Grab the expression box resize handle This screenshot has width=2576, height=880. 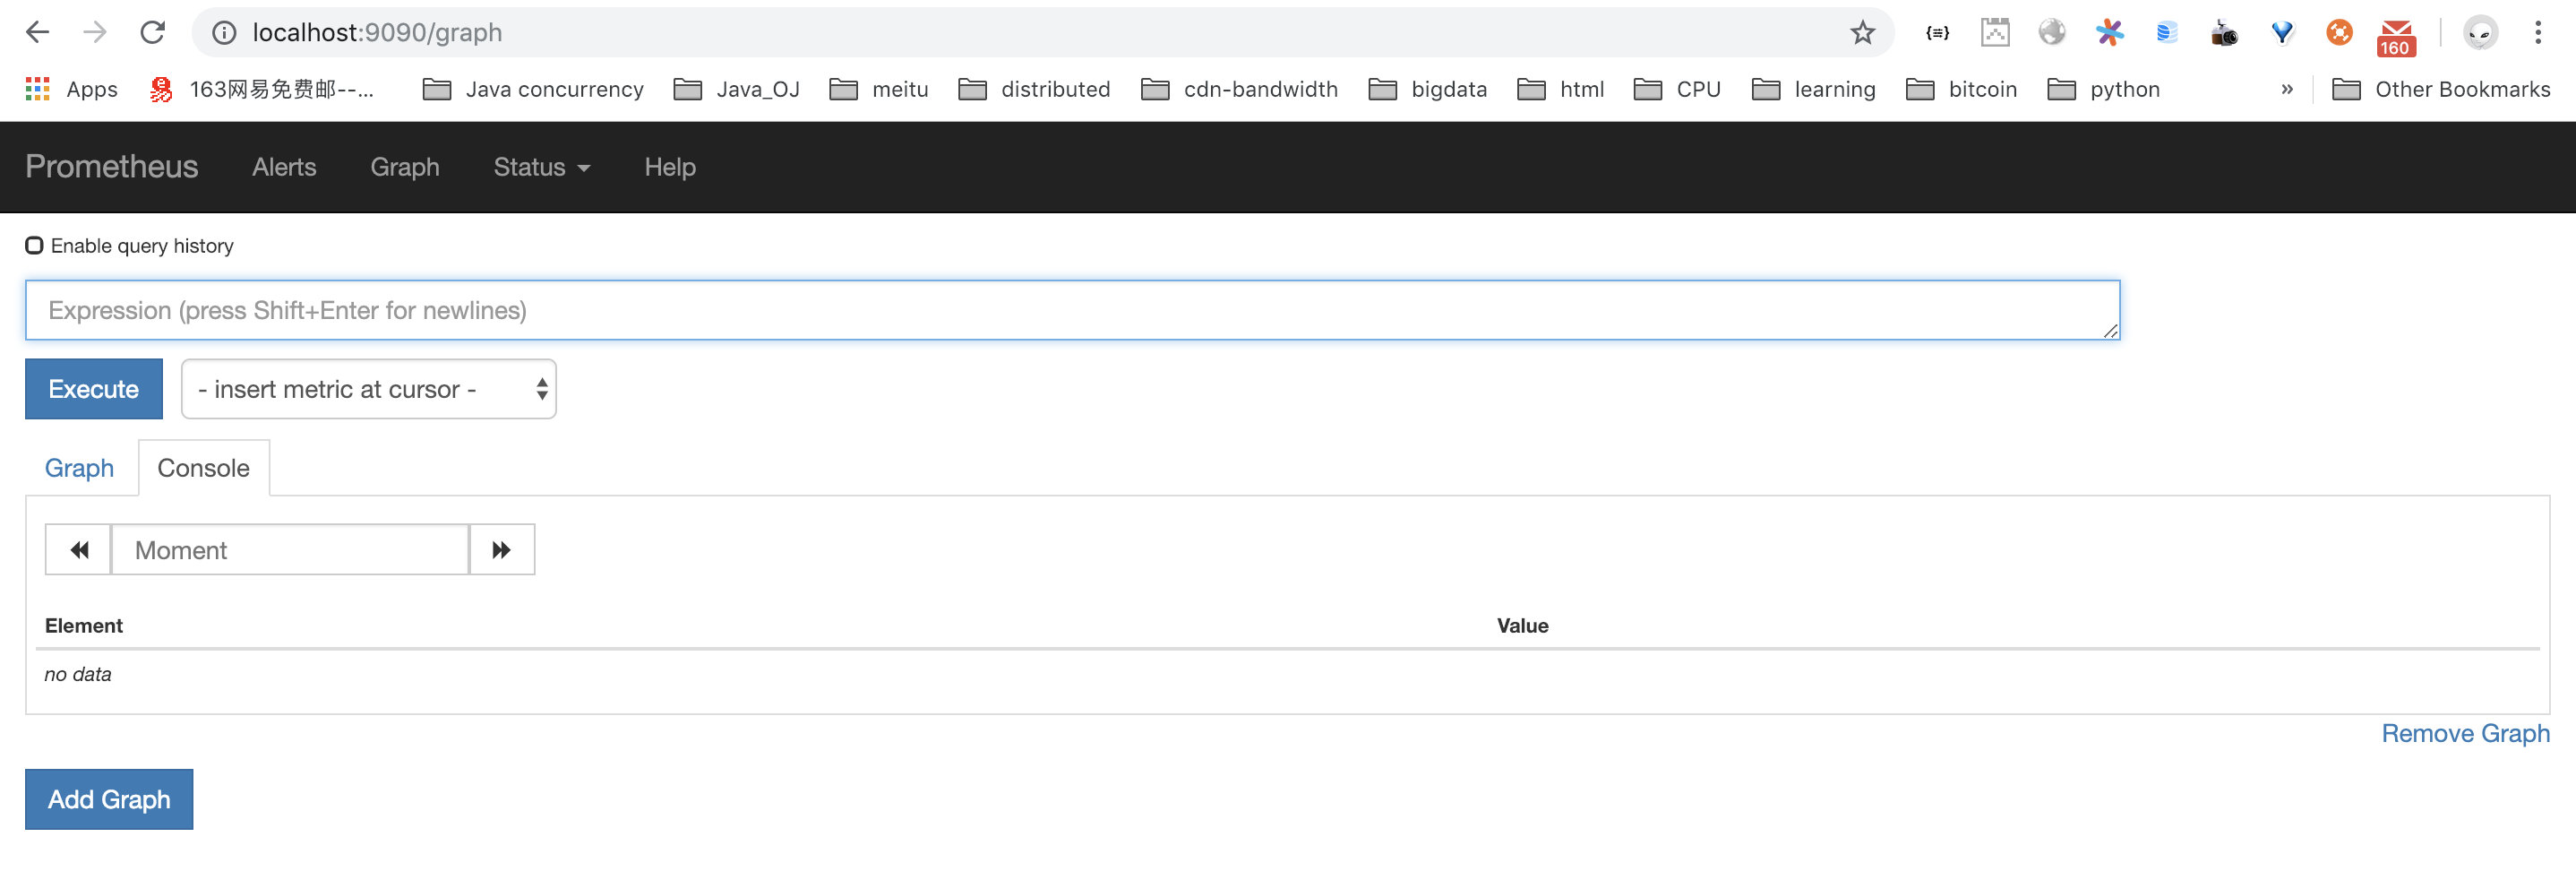point(2110,331)
